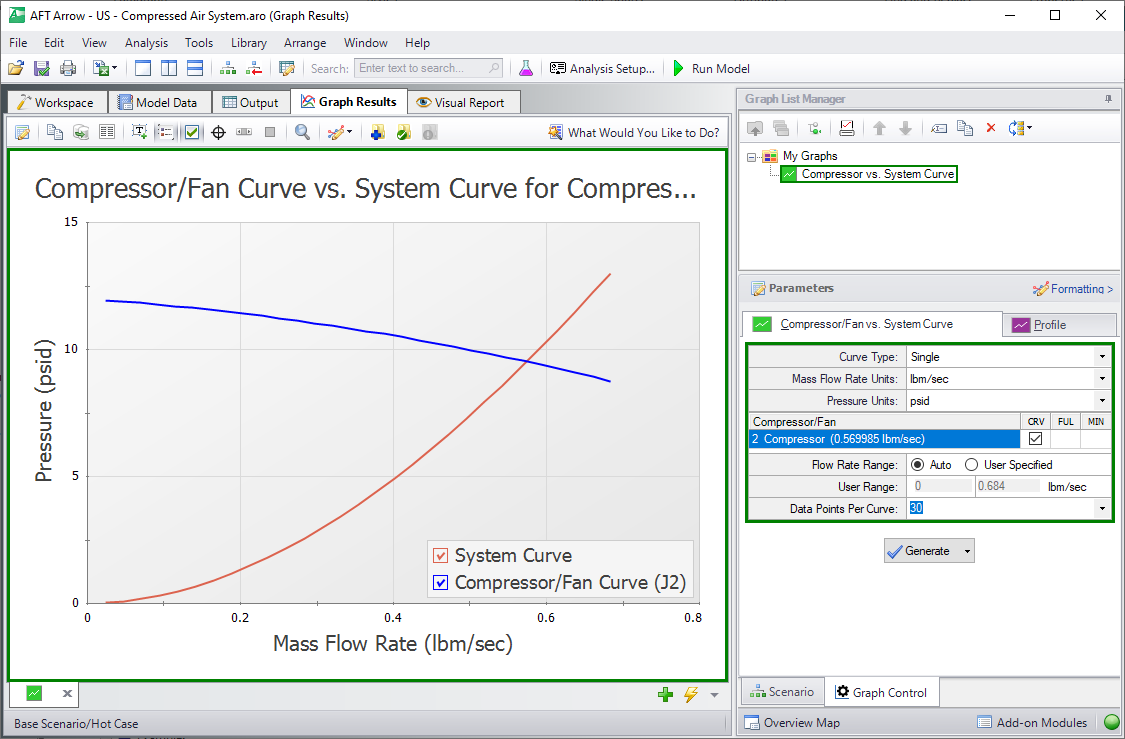Viewport: 1125px width, 739px height.
Task: Open the Library menu
Action: click(248, 43)
